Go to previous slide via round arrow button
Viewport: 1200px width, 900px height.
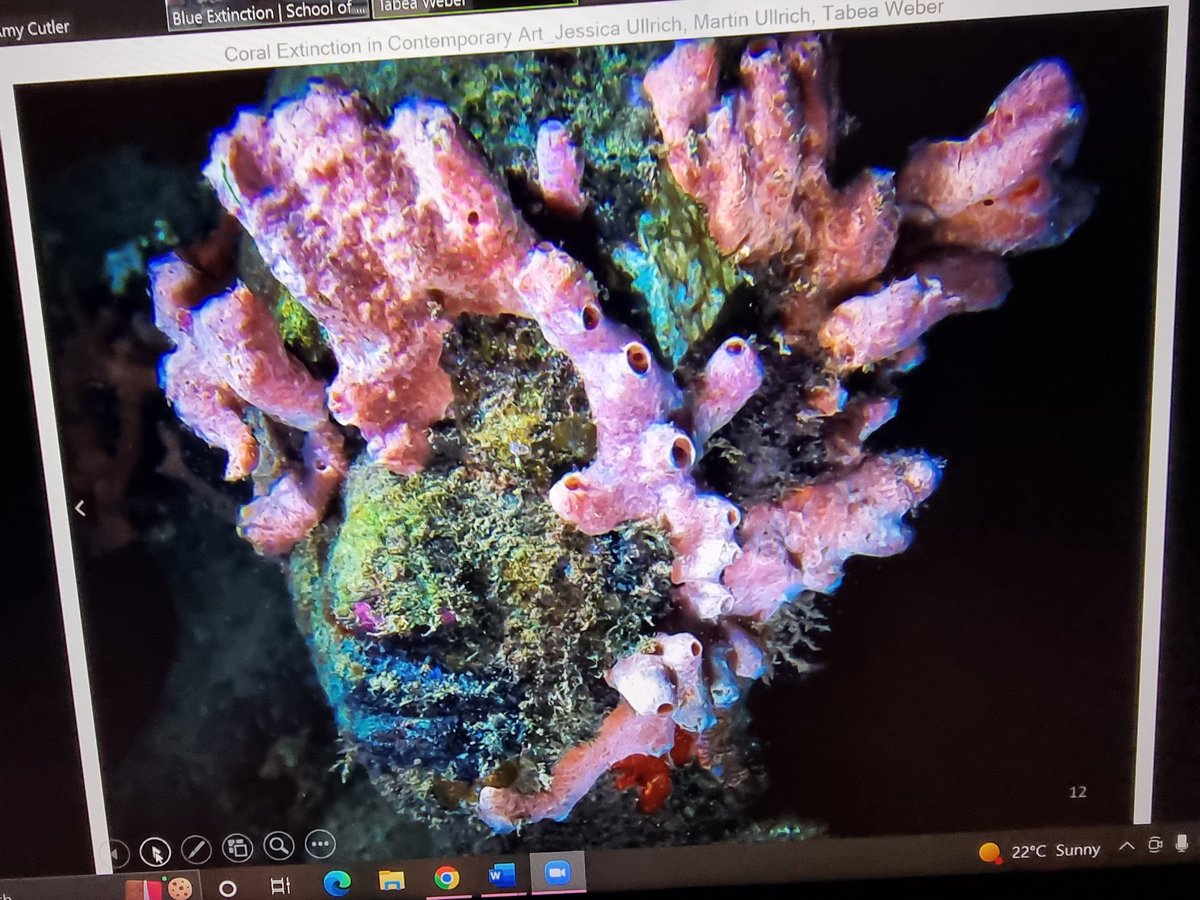pos(115,854)
